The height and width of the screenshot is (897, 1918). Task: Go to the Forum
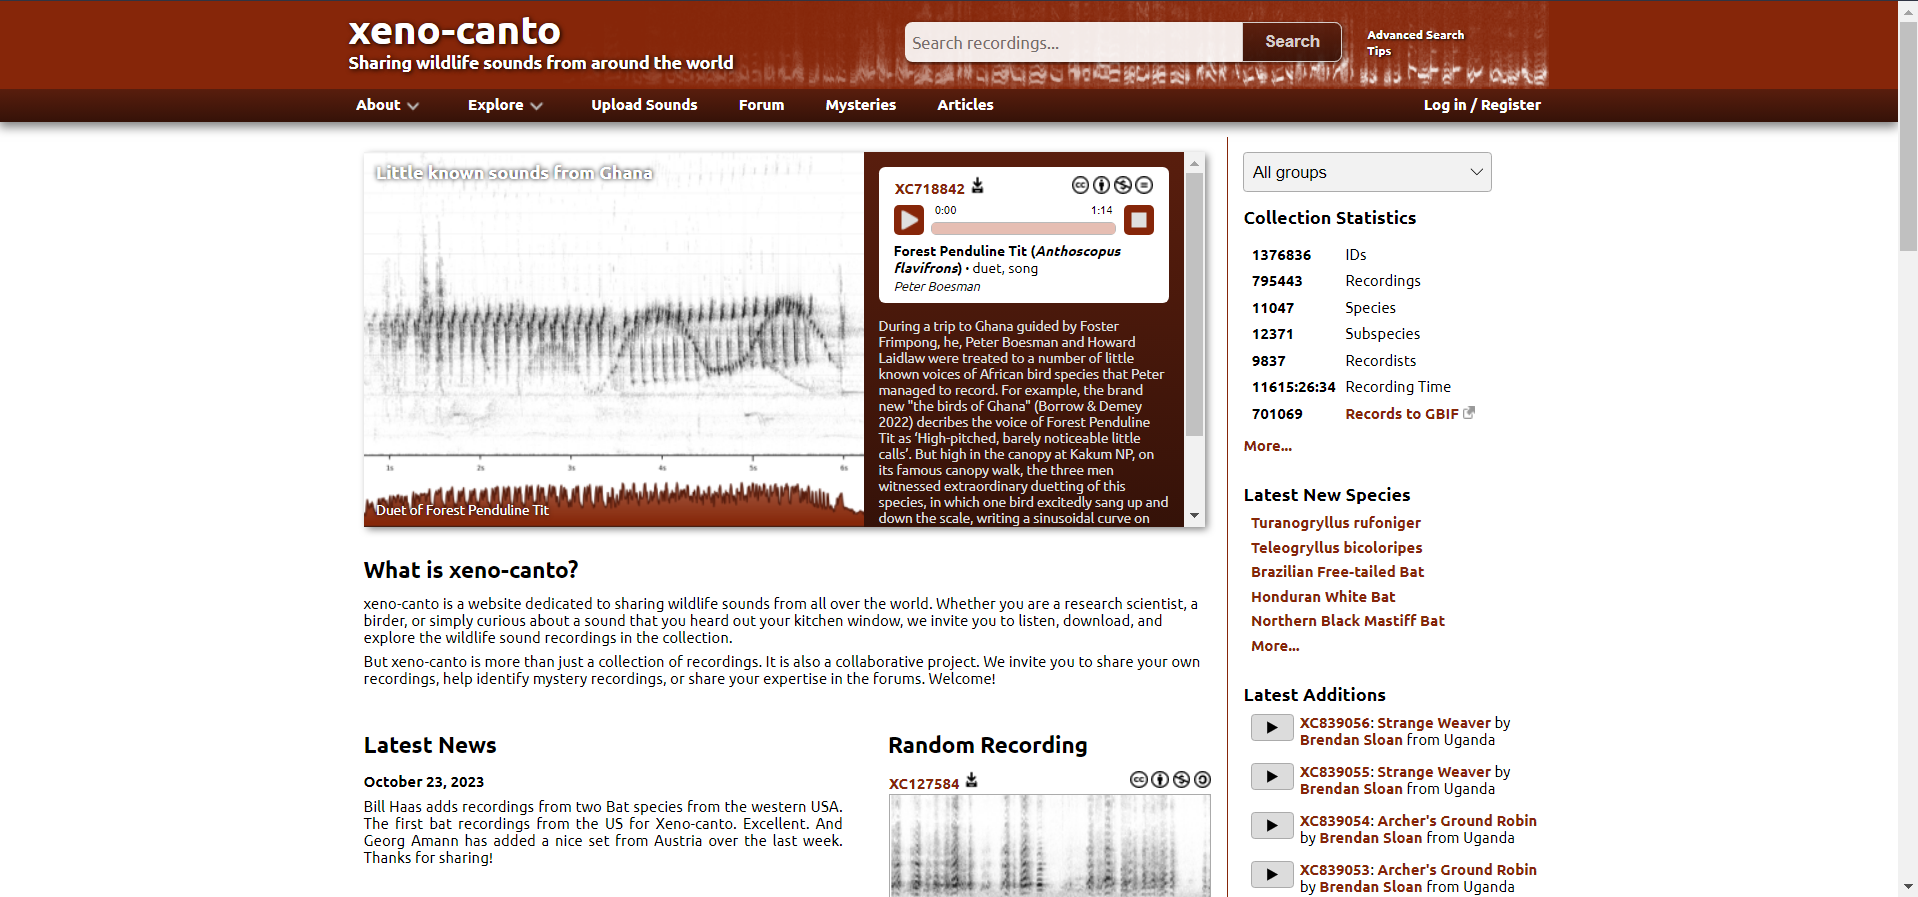coord(761,105)
